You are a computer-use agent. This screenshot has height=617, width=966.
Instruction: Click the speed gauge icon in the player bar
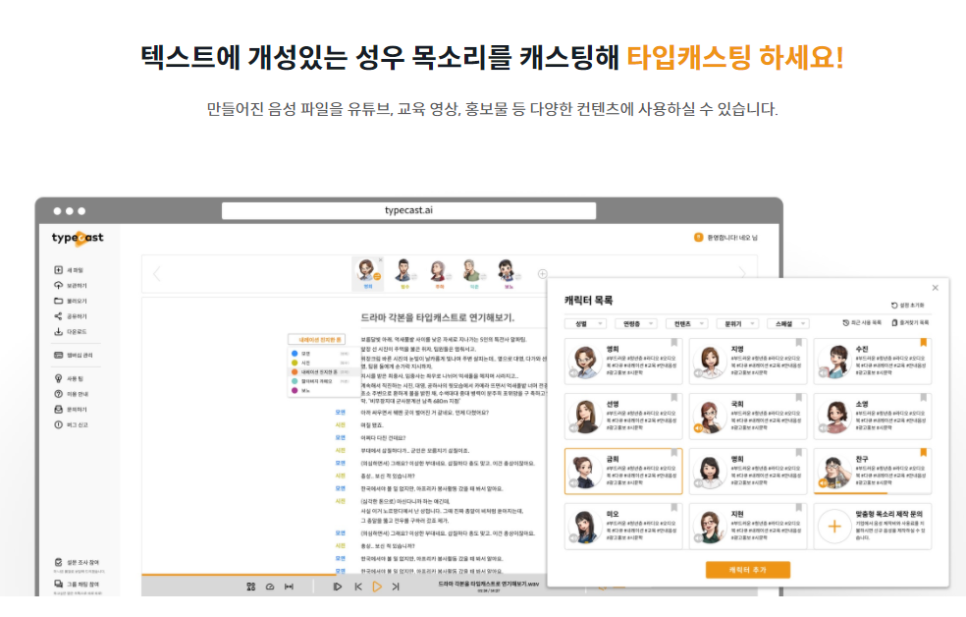(x=270, y=587)
